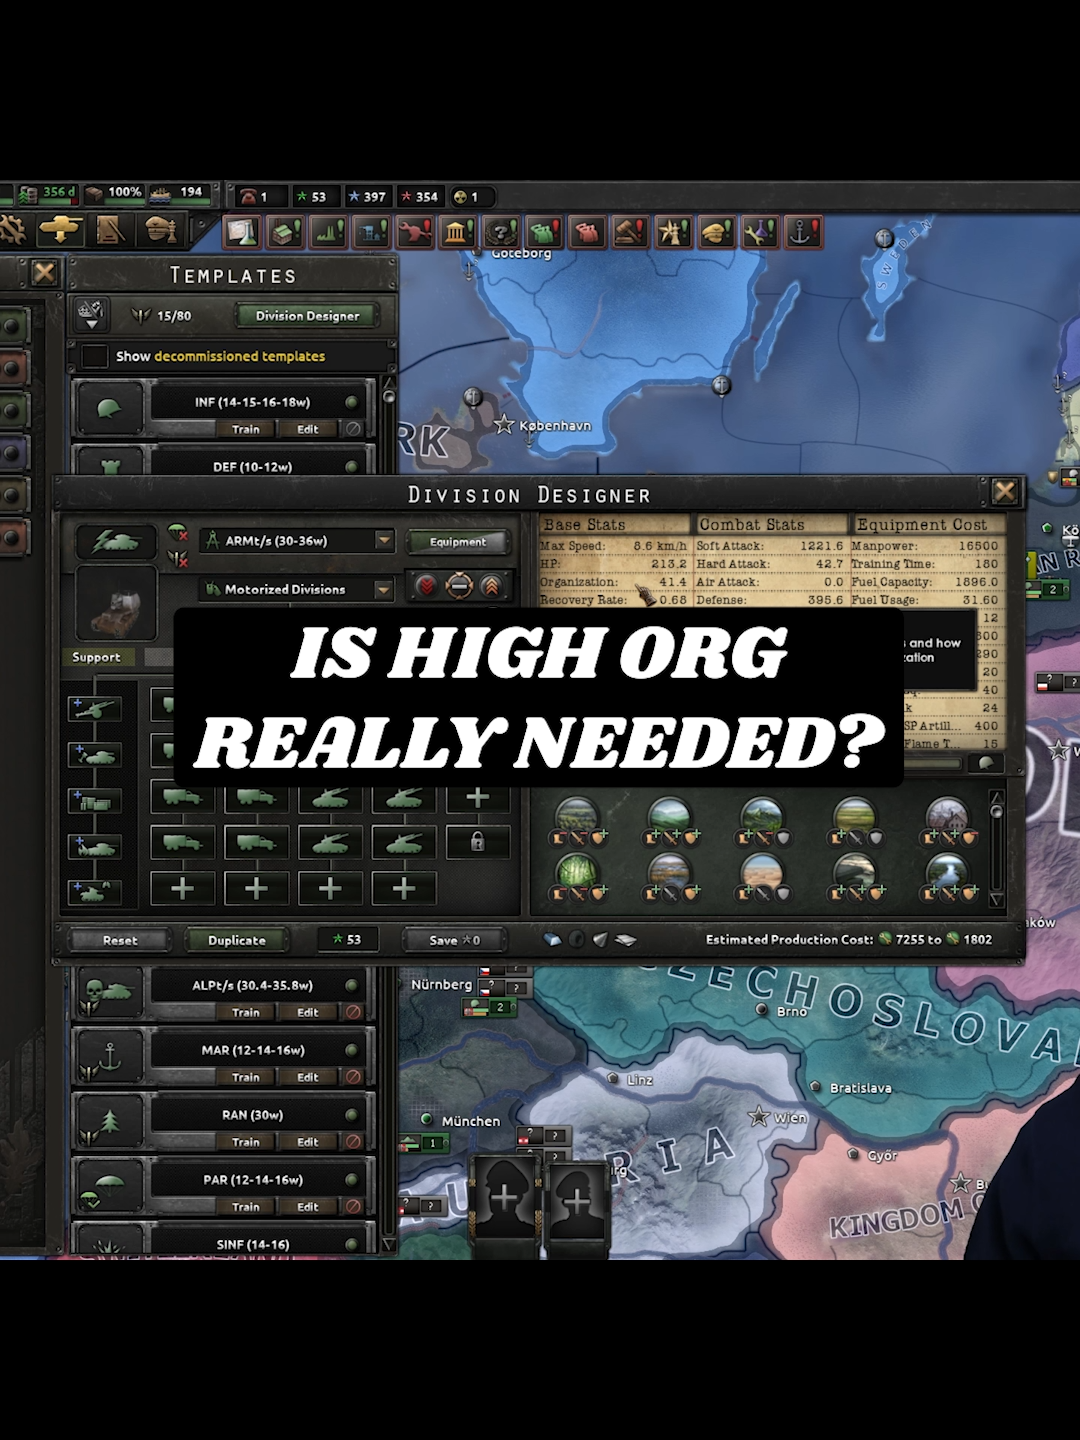Viewport: 1080px width, 1440px height.
Task: Click the Reset button
Action: [120, 940]
